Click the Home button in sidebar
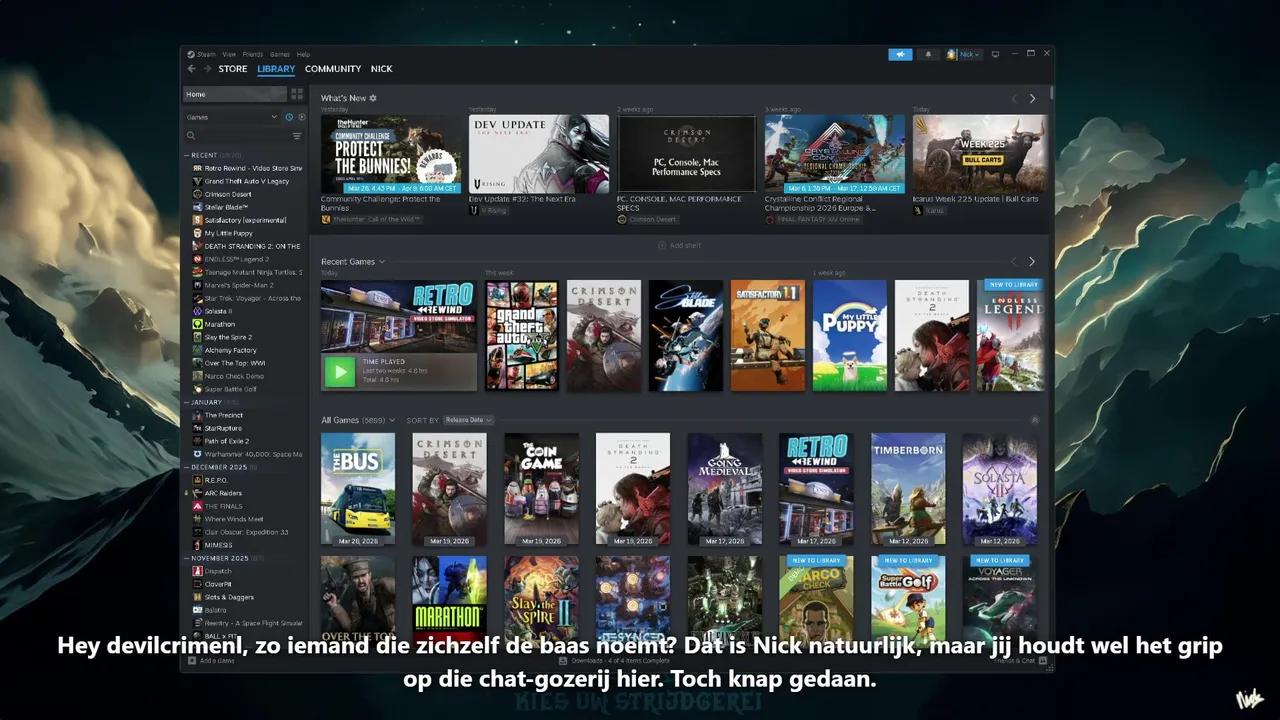 pyautogui.click(x=235, y=94)
